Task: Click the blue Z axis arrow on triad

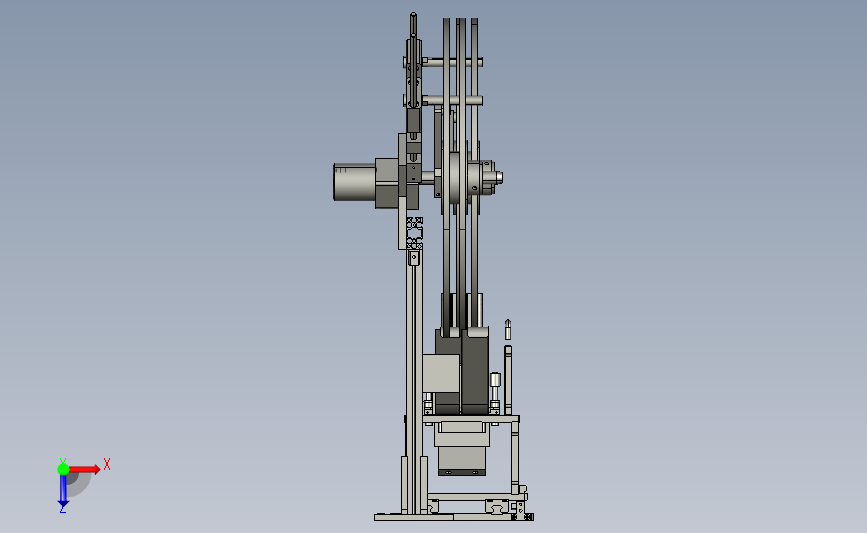Action: (63, 491)
